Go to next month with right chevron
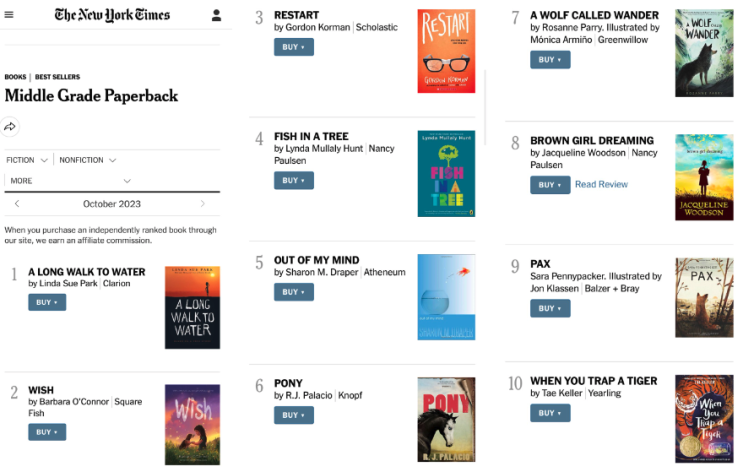The height and width of the screenshot is (472, 743). [x=203, y=204]
